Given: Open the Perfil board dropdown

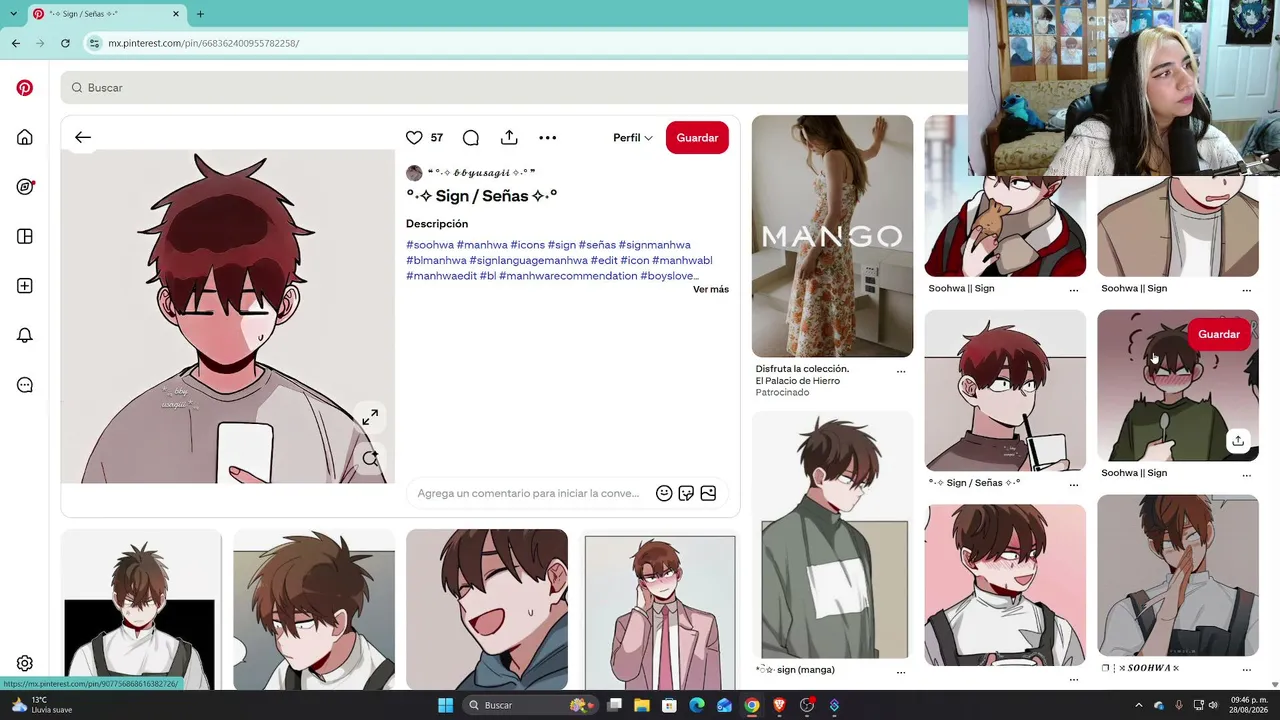Looking at the screenshot, I should 633,138.
